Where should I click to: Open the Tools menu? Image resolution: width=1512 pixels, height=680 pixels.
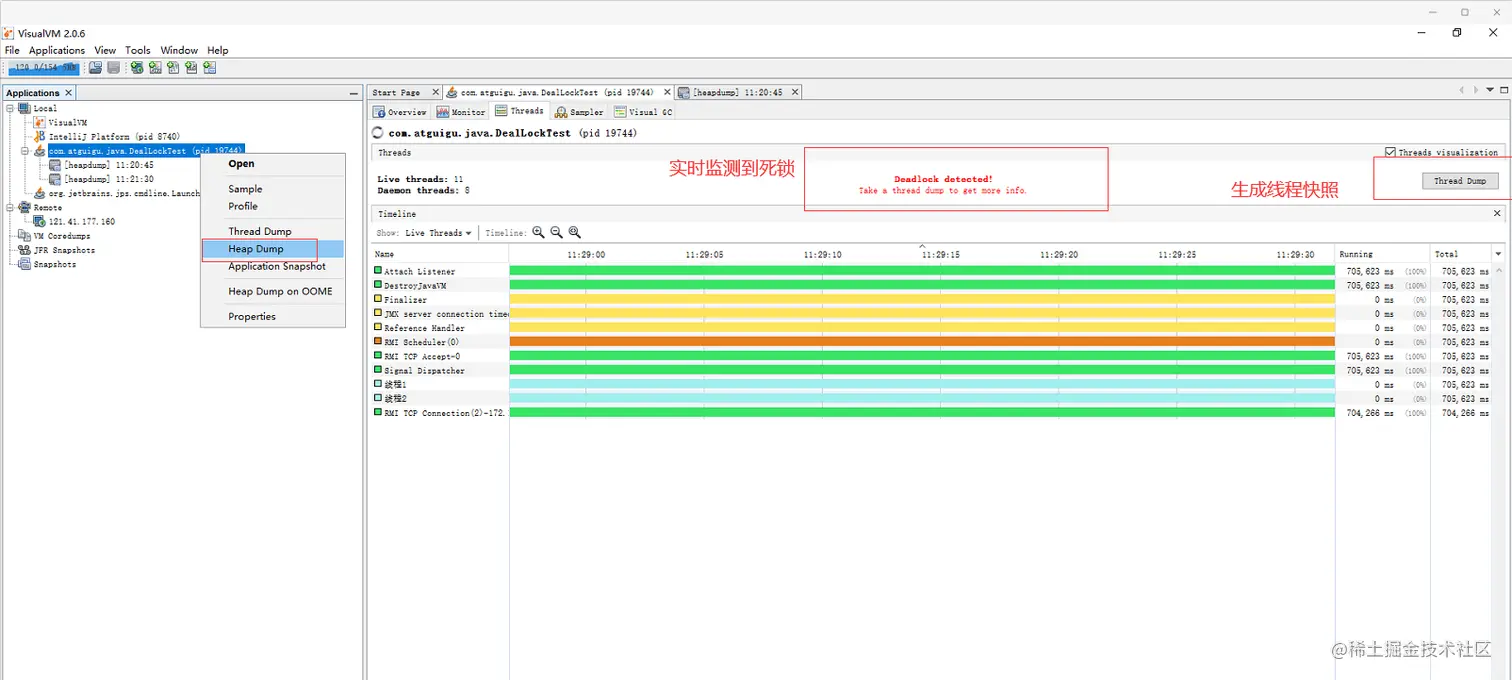(x=138, y=50)
